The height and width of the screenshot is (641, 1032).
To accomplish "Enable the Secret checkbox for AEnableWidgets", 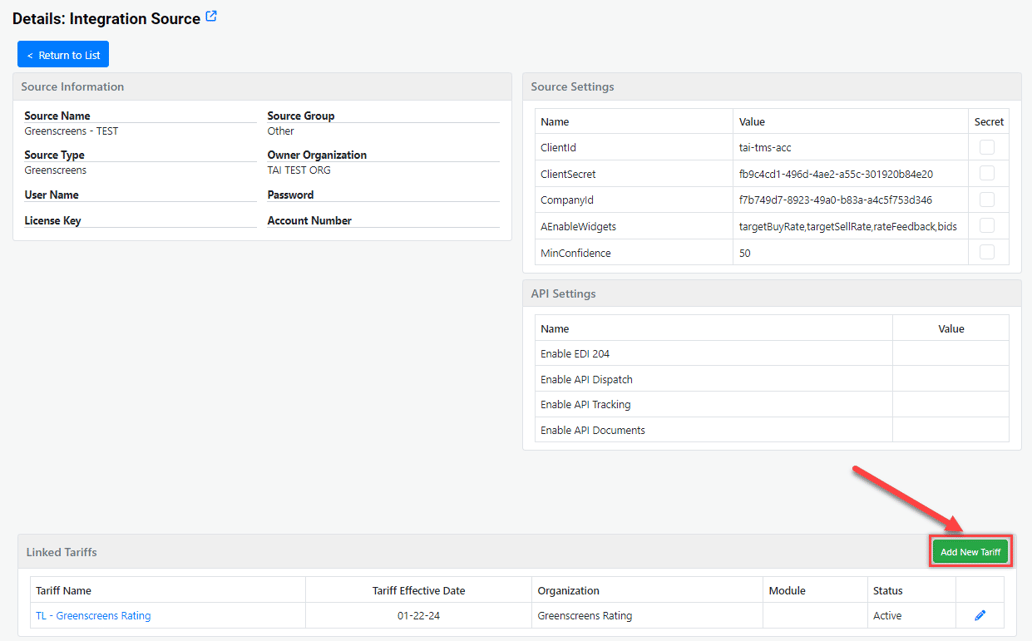I will coord(987,226).
